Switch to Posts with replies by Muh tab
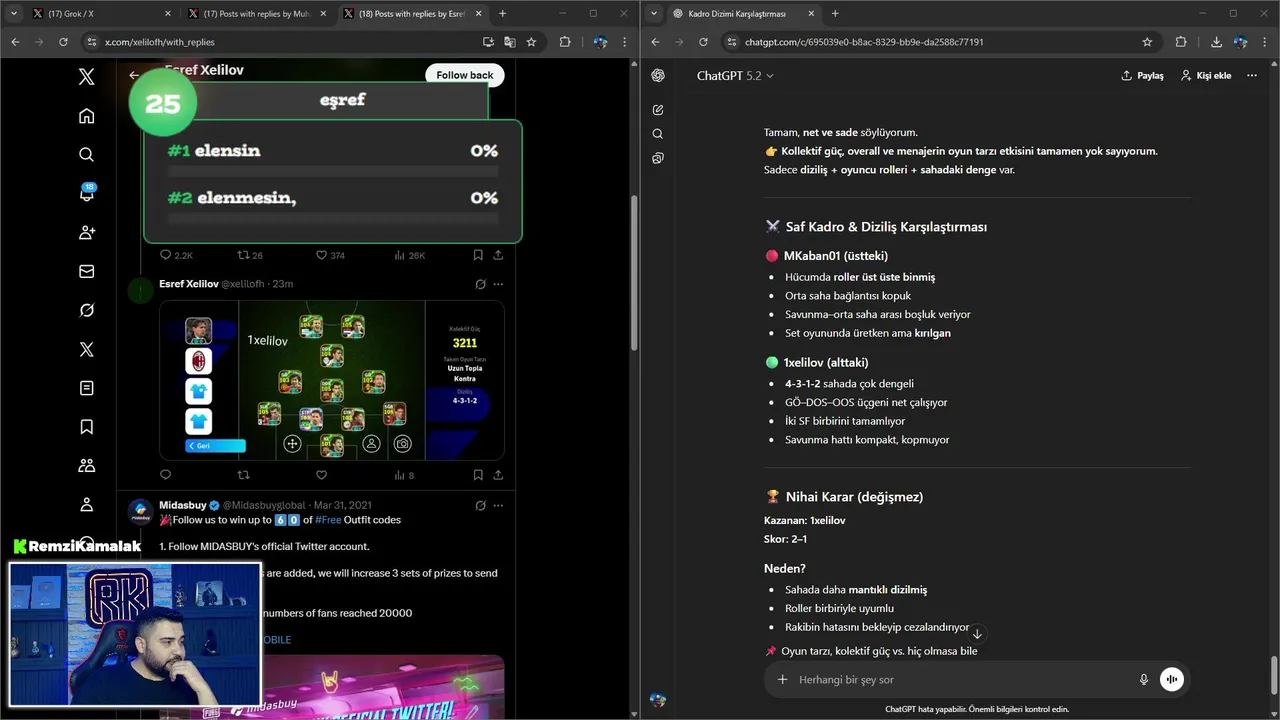Image resolution: width=1280 pixels, height=720 pixels. point(257,14)
